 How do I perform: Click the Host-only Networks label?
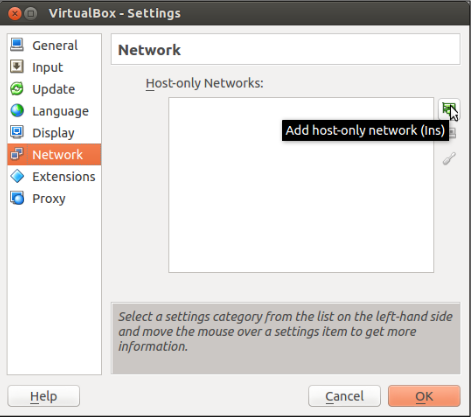click(x=204, y=83)
